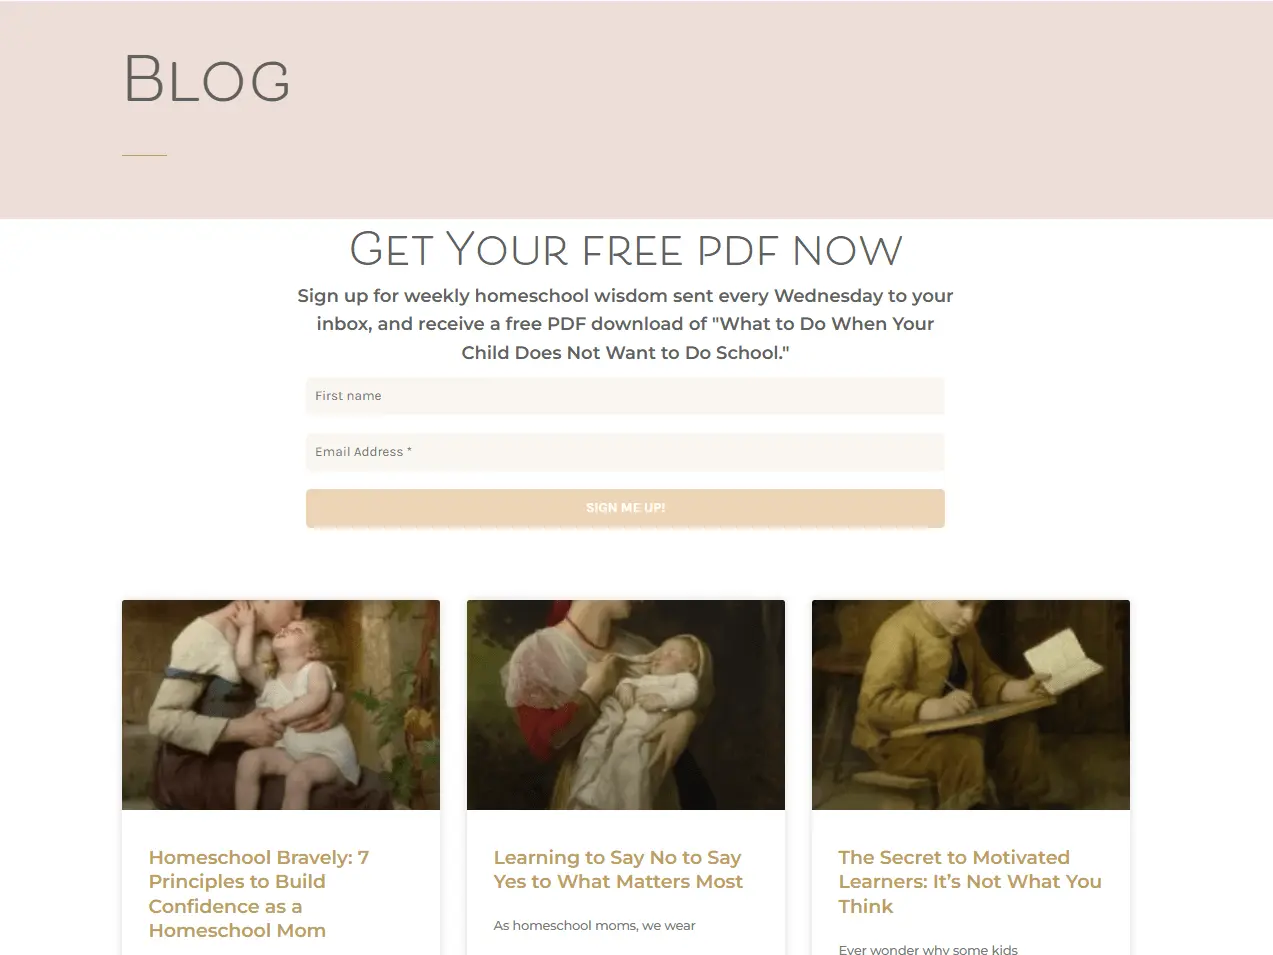Click the gold divider line under Blog
Viewport: 1273px width, 955px height.
click(144, 155)
